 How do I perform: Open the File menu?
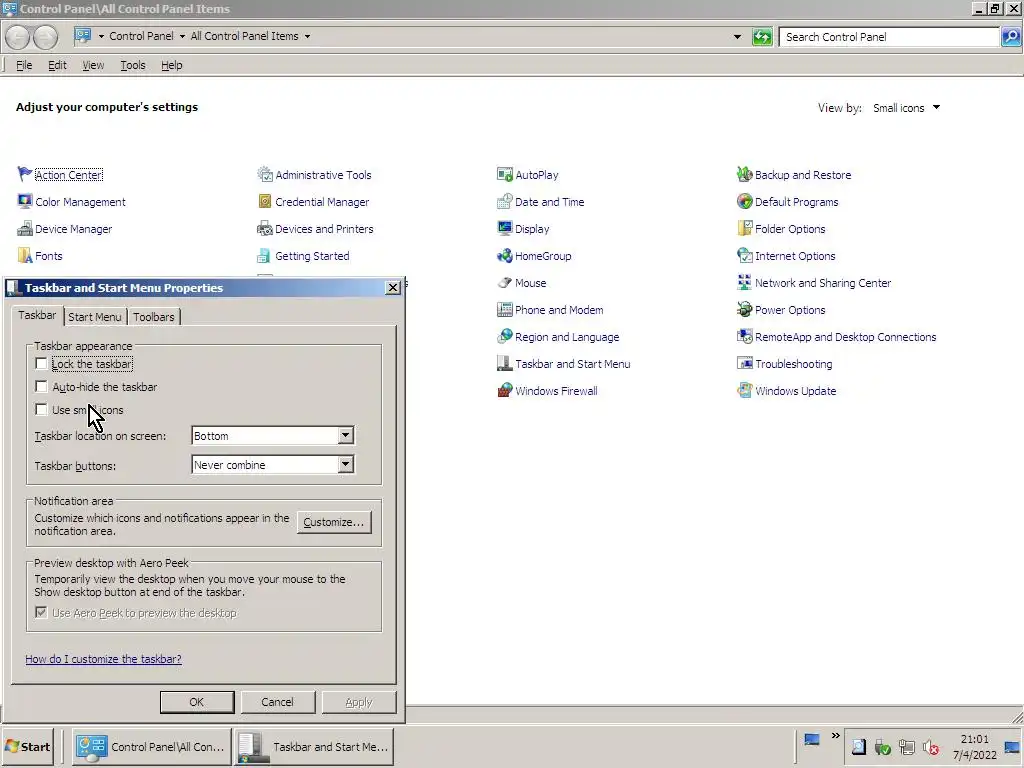24,65
